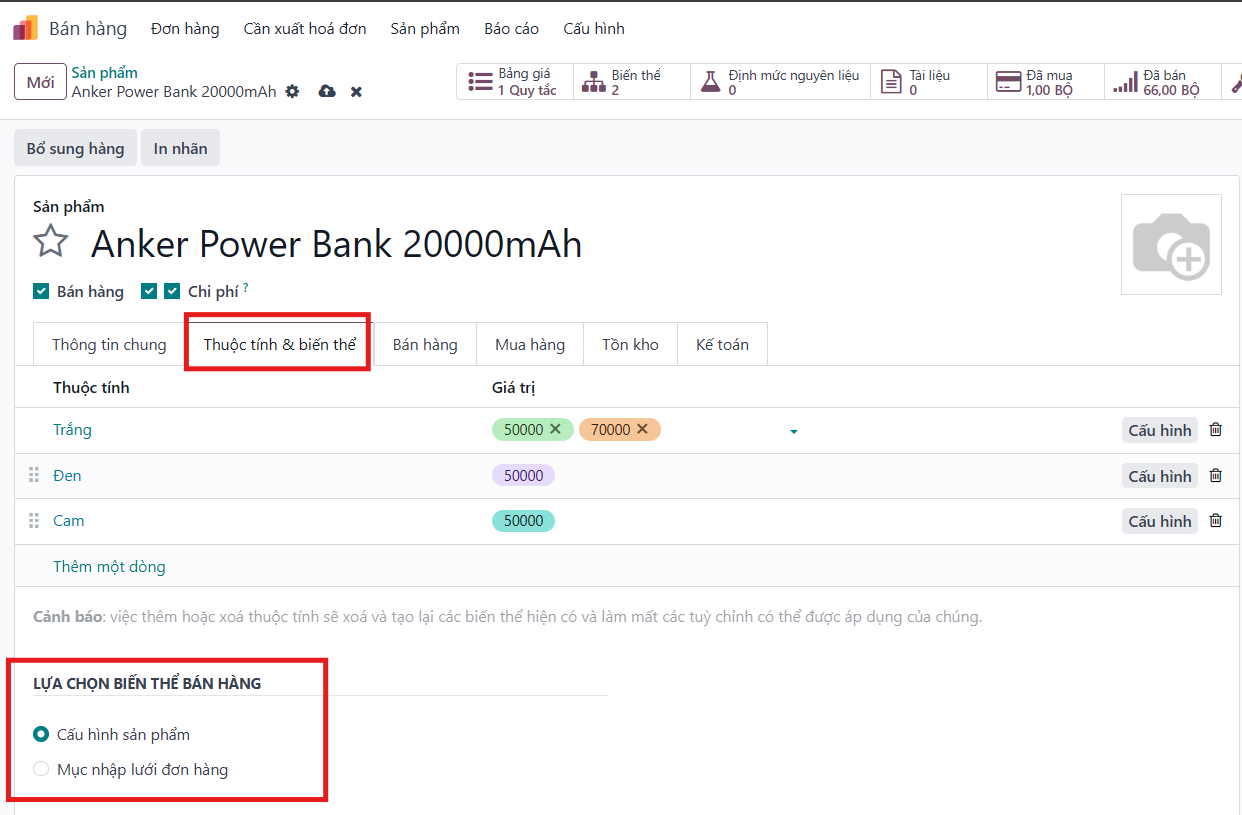Select the Cấu hình sản phẩm radio option

pos(41,734)
